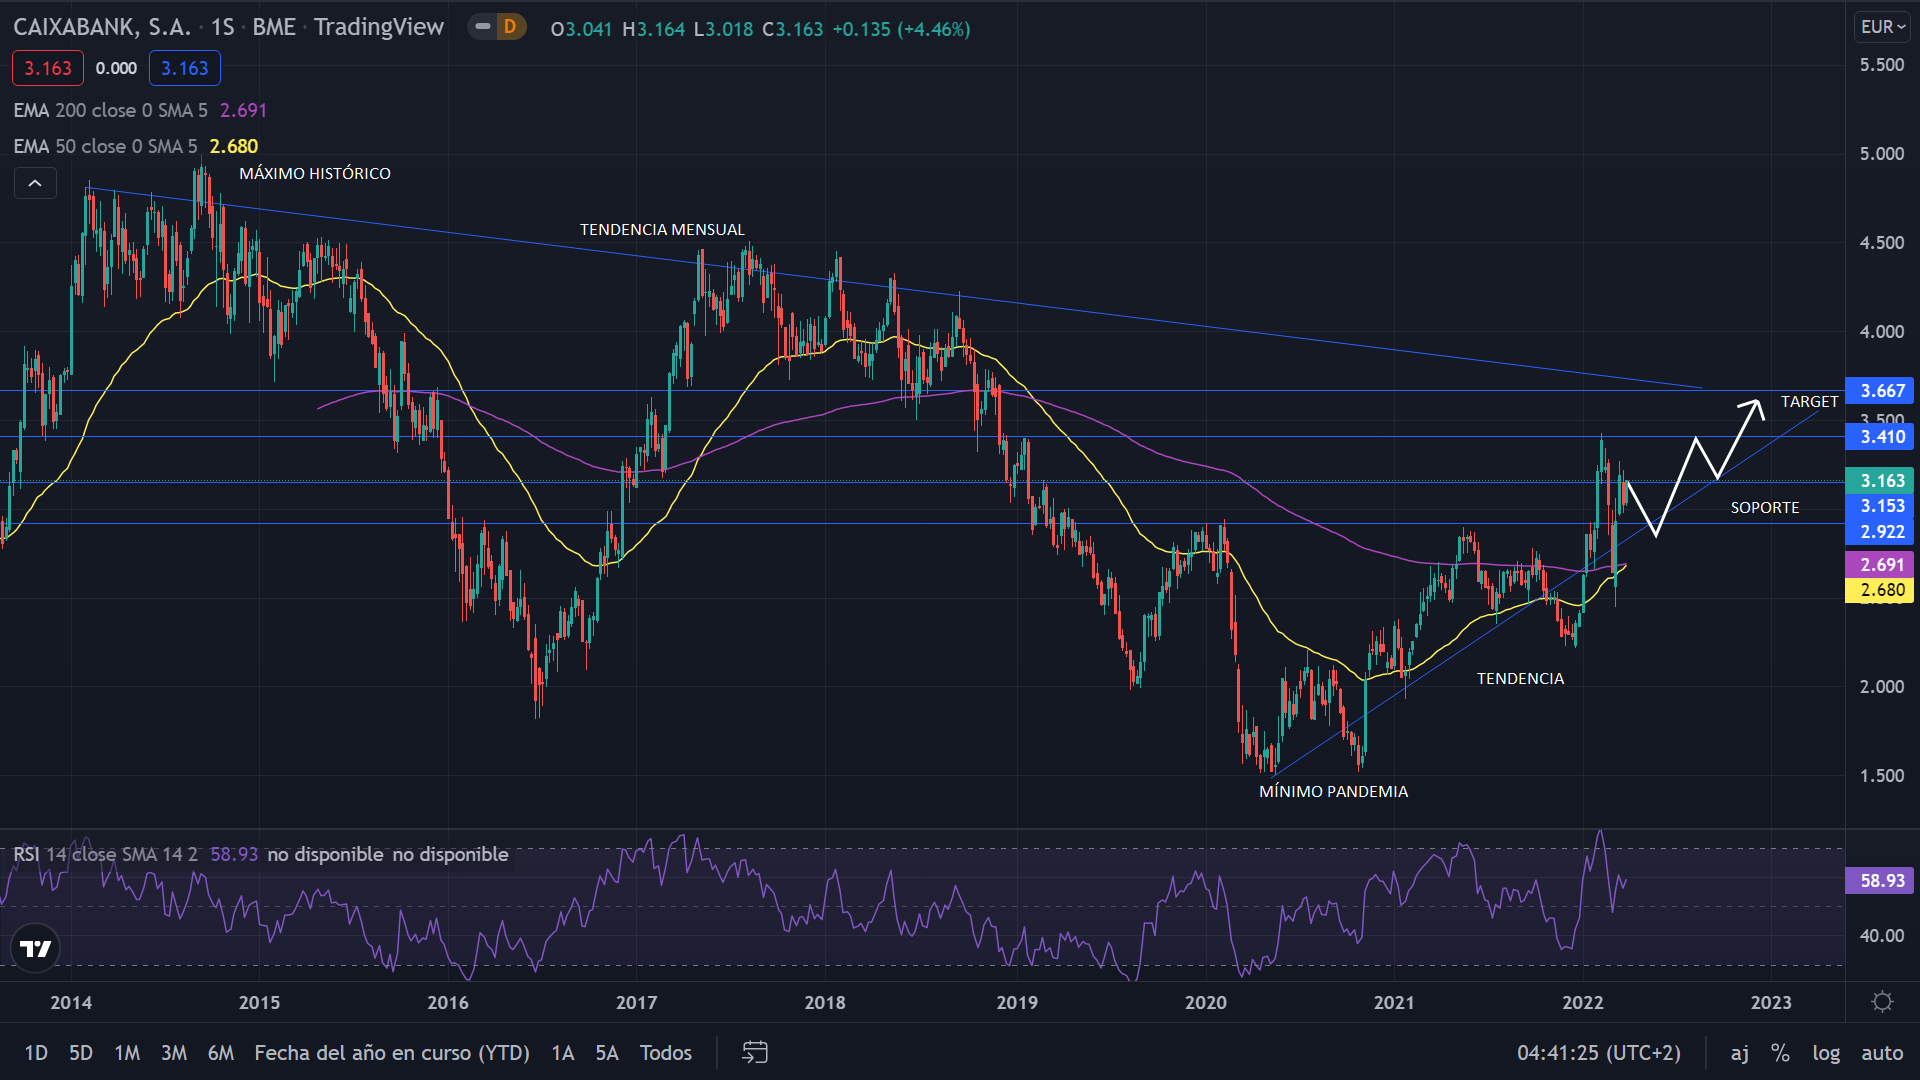1920x1080 pixels.
Task: Click the red sell price 3.163 box
Action: (x=48, y=68)
